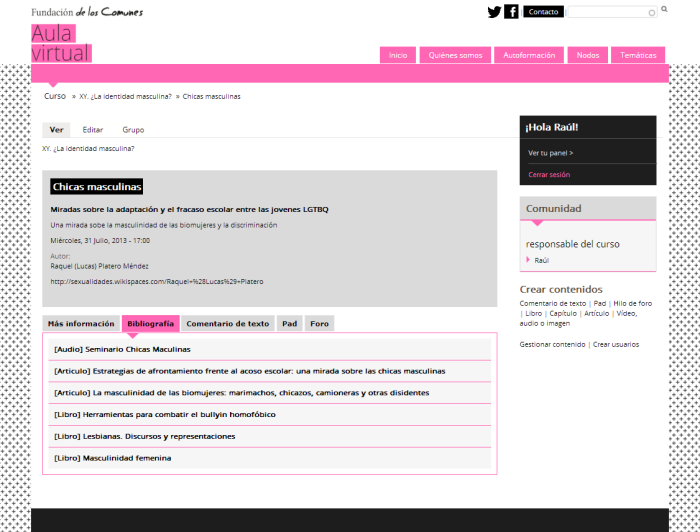Screen dimensions: 700x532
Task: Click Crear usuarios link
Action: point(616,345)
